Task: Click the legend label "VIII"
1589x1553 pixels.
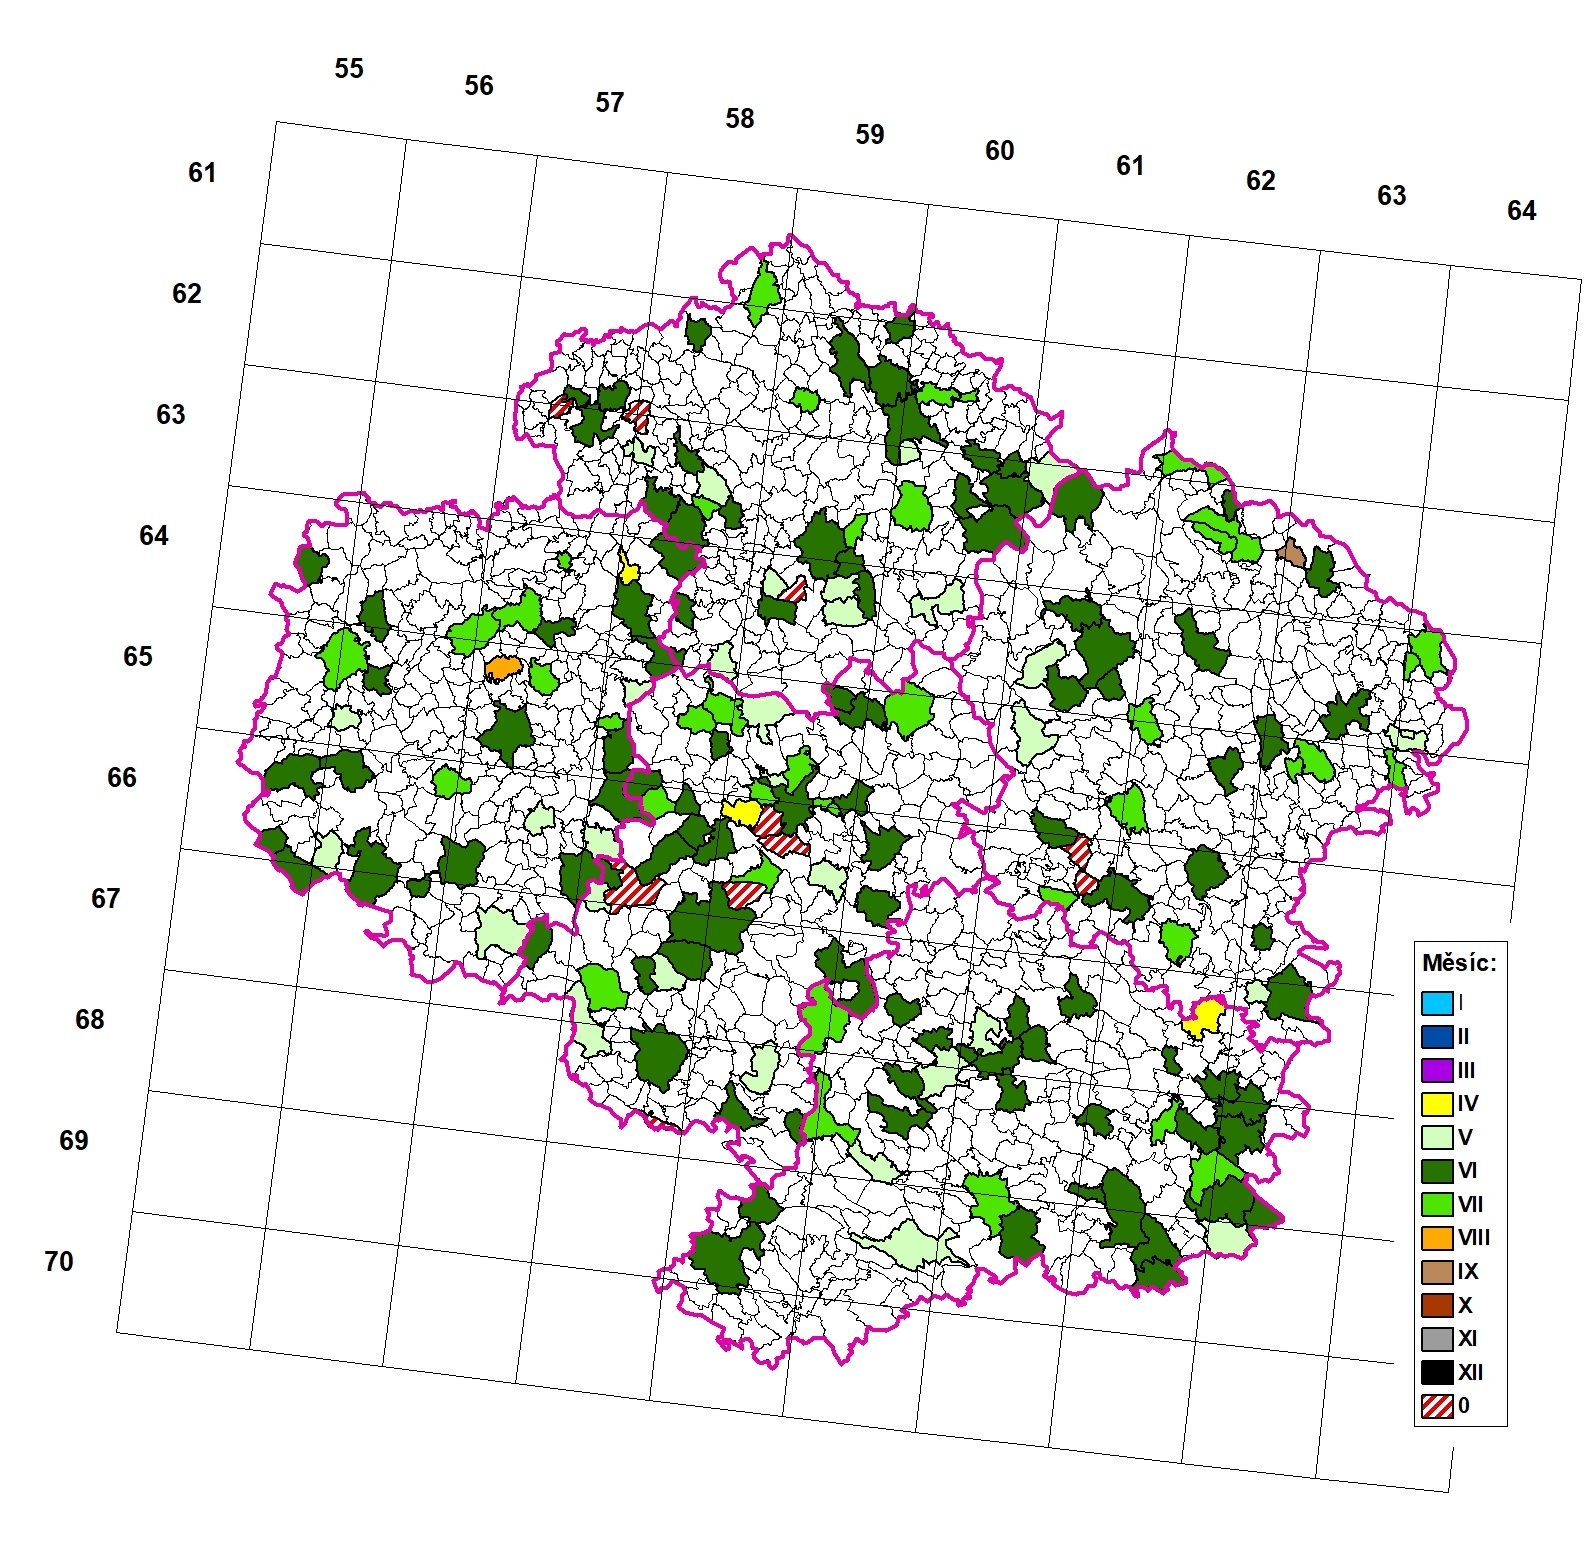Action: pyautogui.click(x=1474, y=1238)
